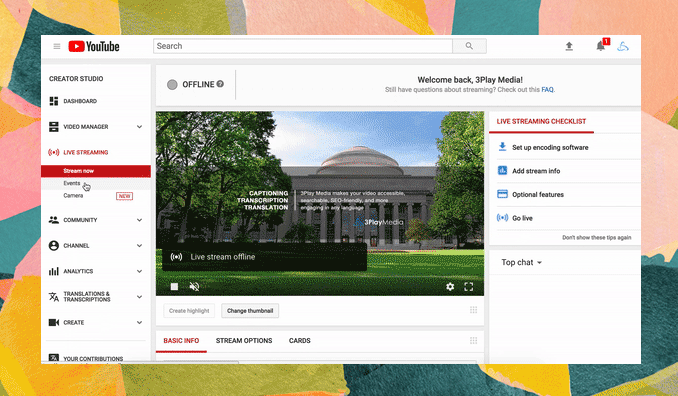Screen dimensions: 678x396
Task: Click the Analytics bar chart icon
Action: point(54,271)
